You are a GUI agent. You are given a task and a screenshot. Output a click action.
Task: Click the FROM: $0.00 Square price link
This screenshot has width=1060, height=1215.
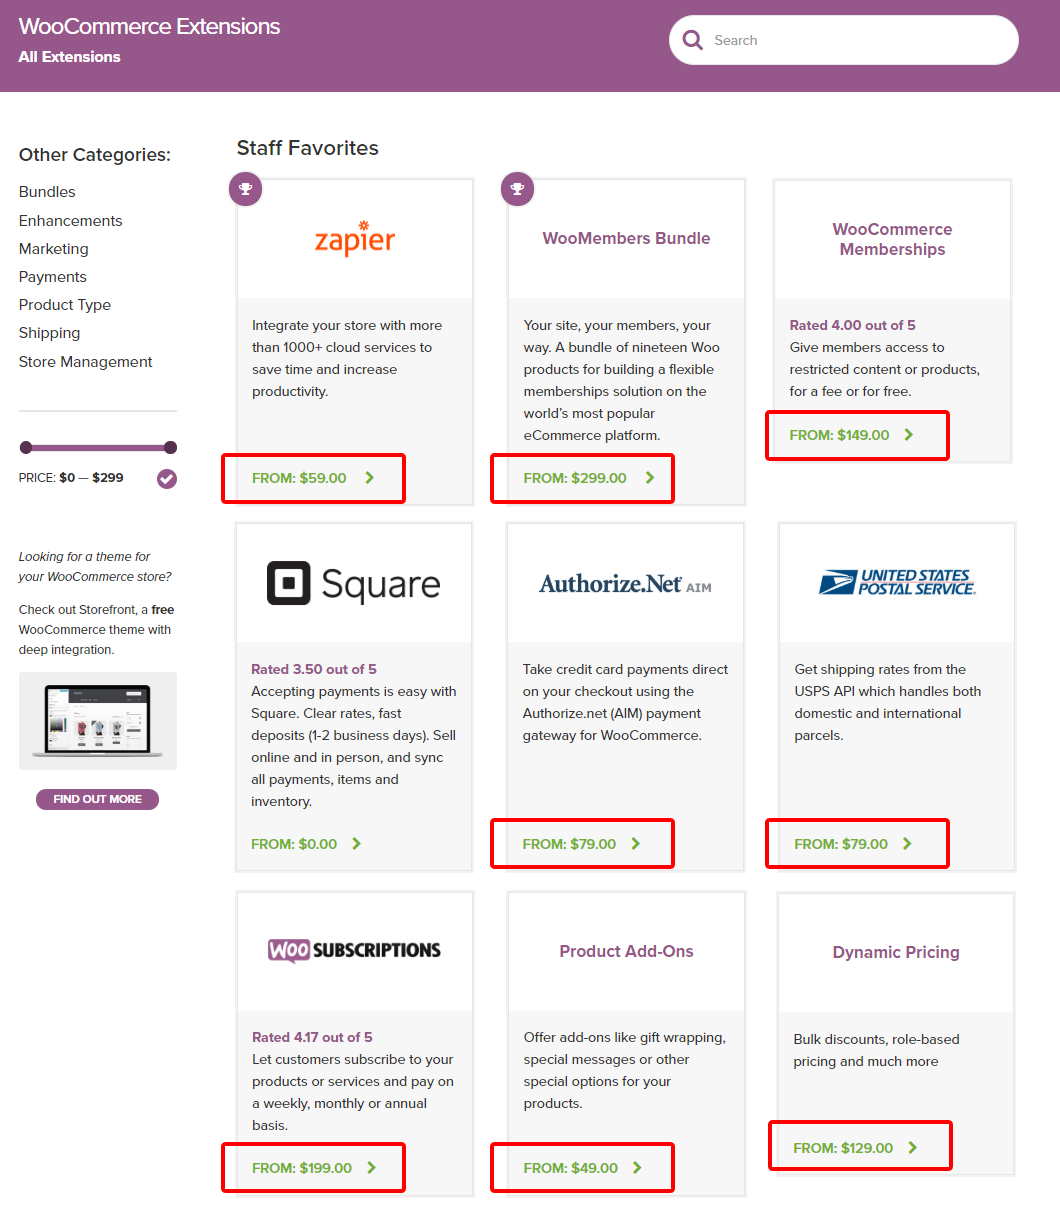point(294,844)
